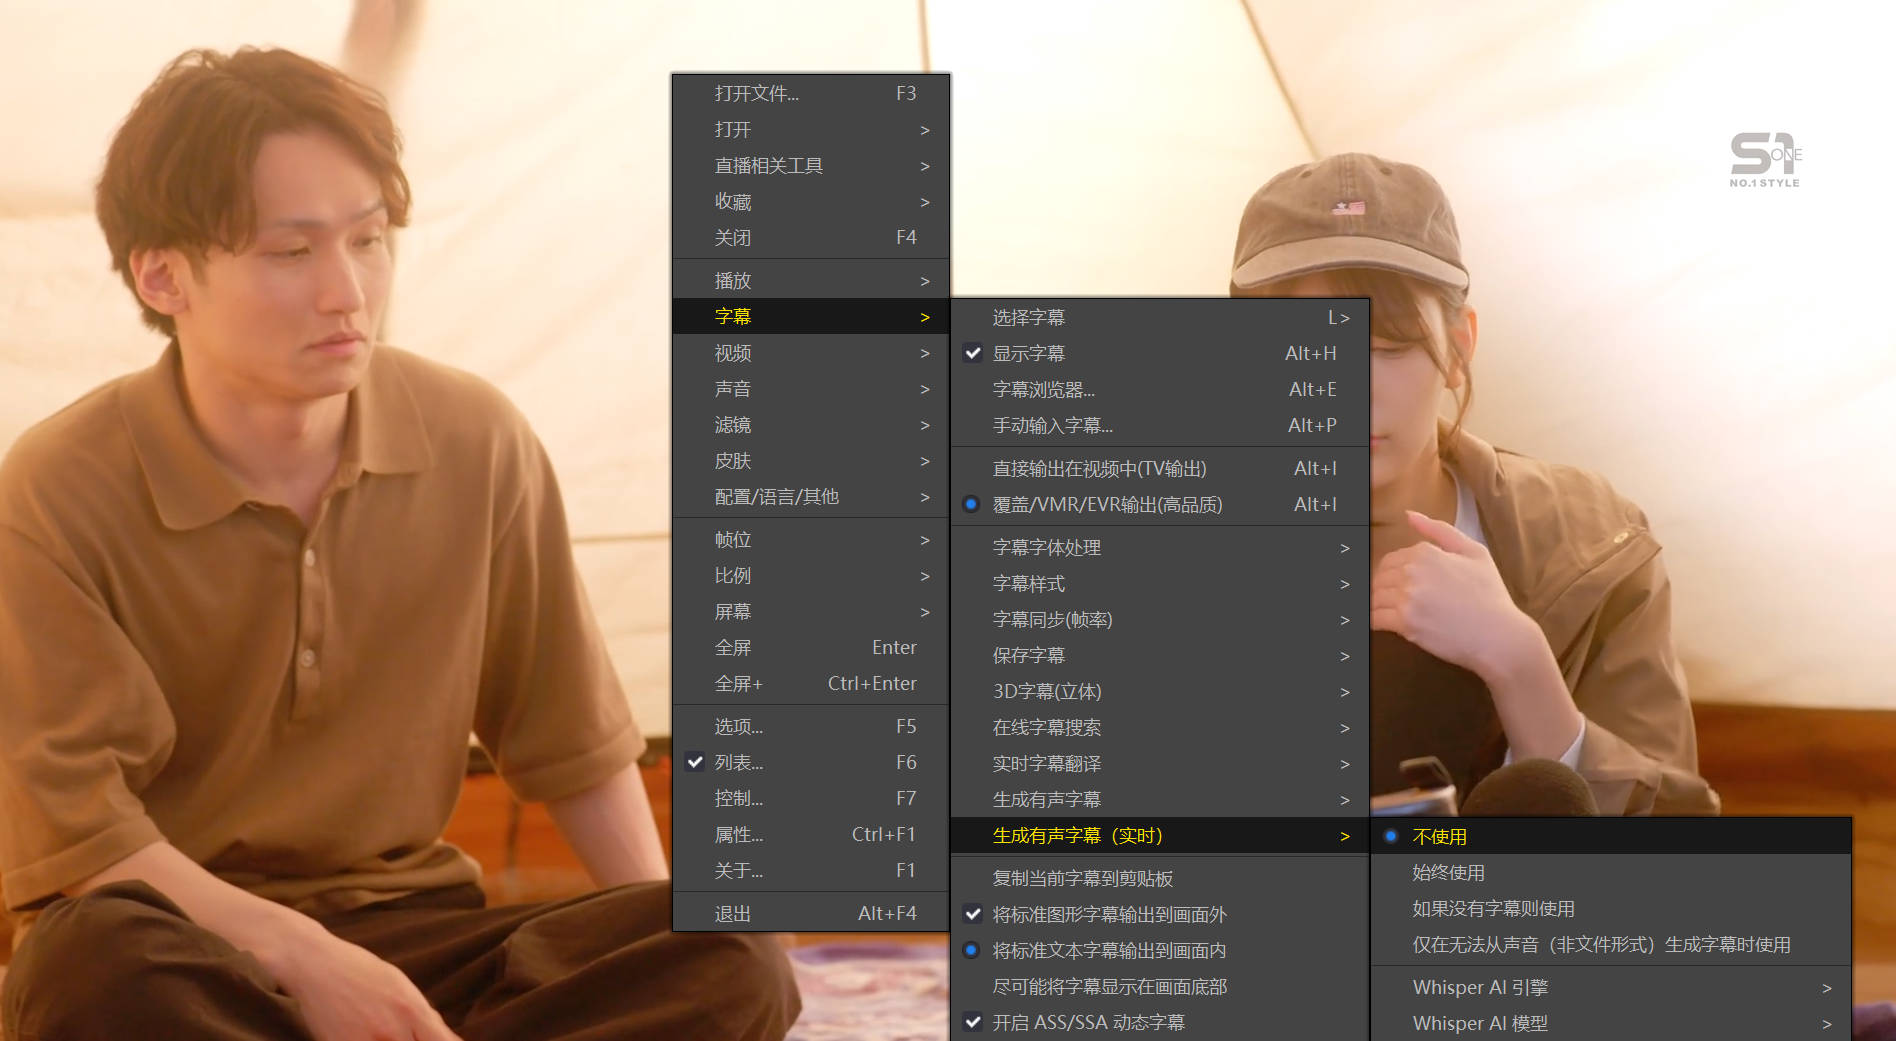Select 关闭 F4 menu entry
This screenshot has height=1041, width=1896.
click(811, 238)
